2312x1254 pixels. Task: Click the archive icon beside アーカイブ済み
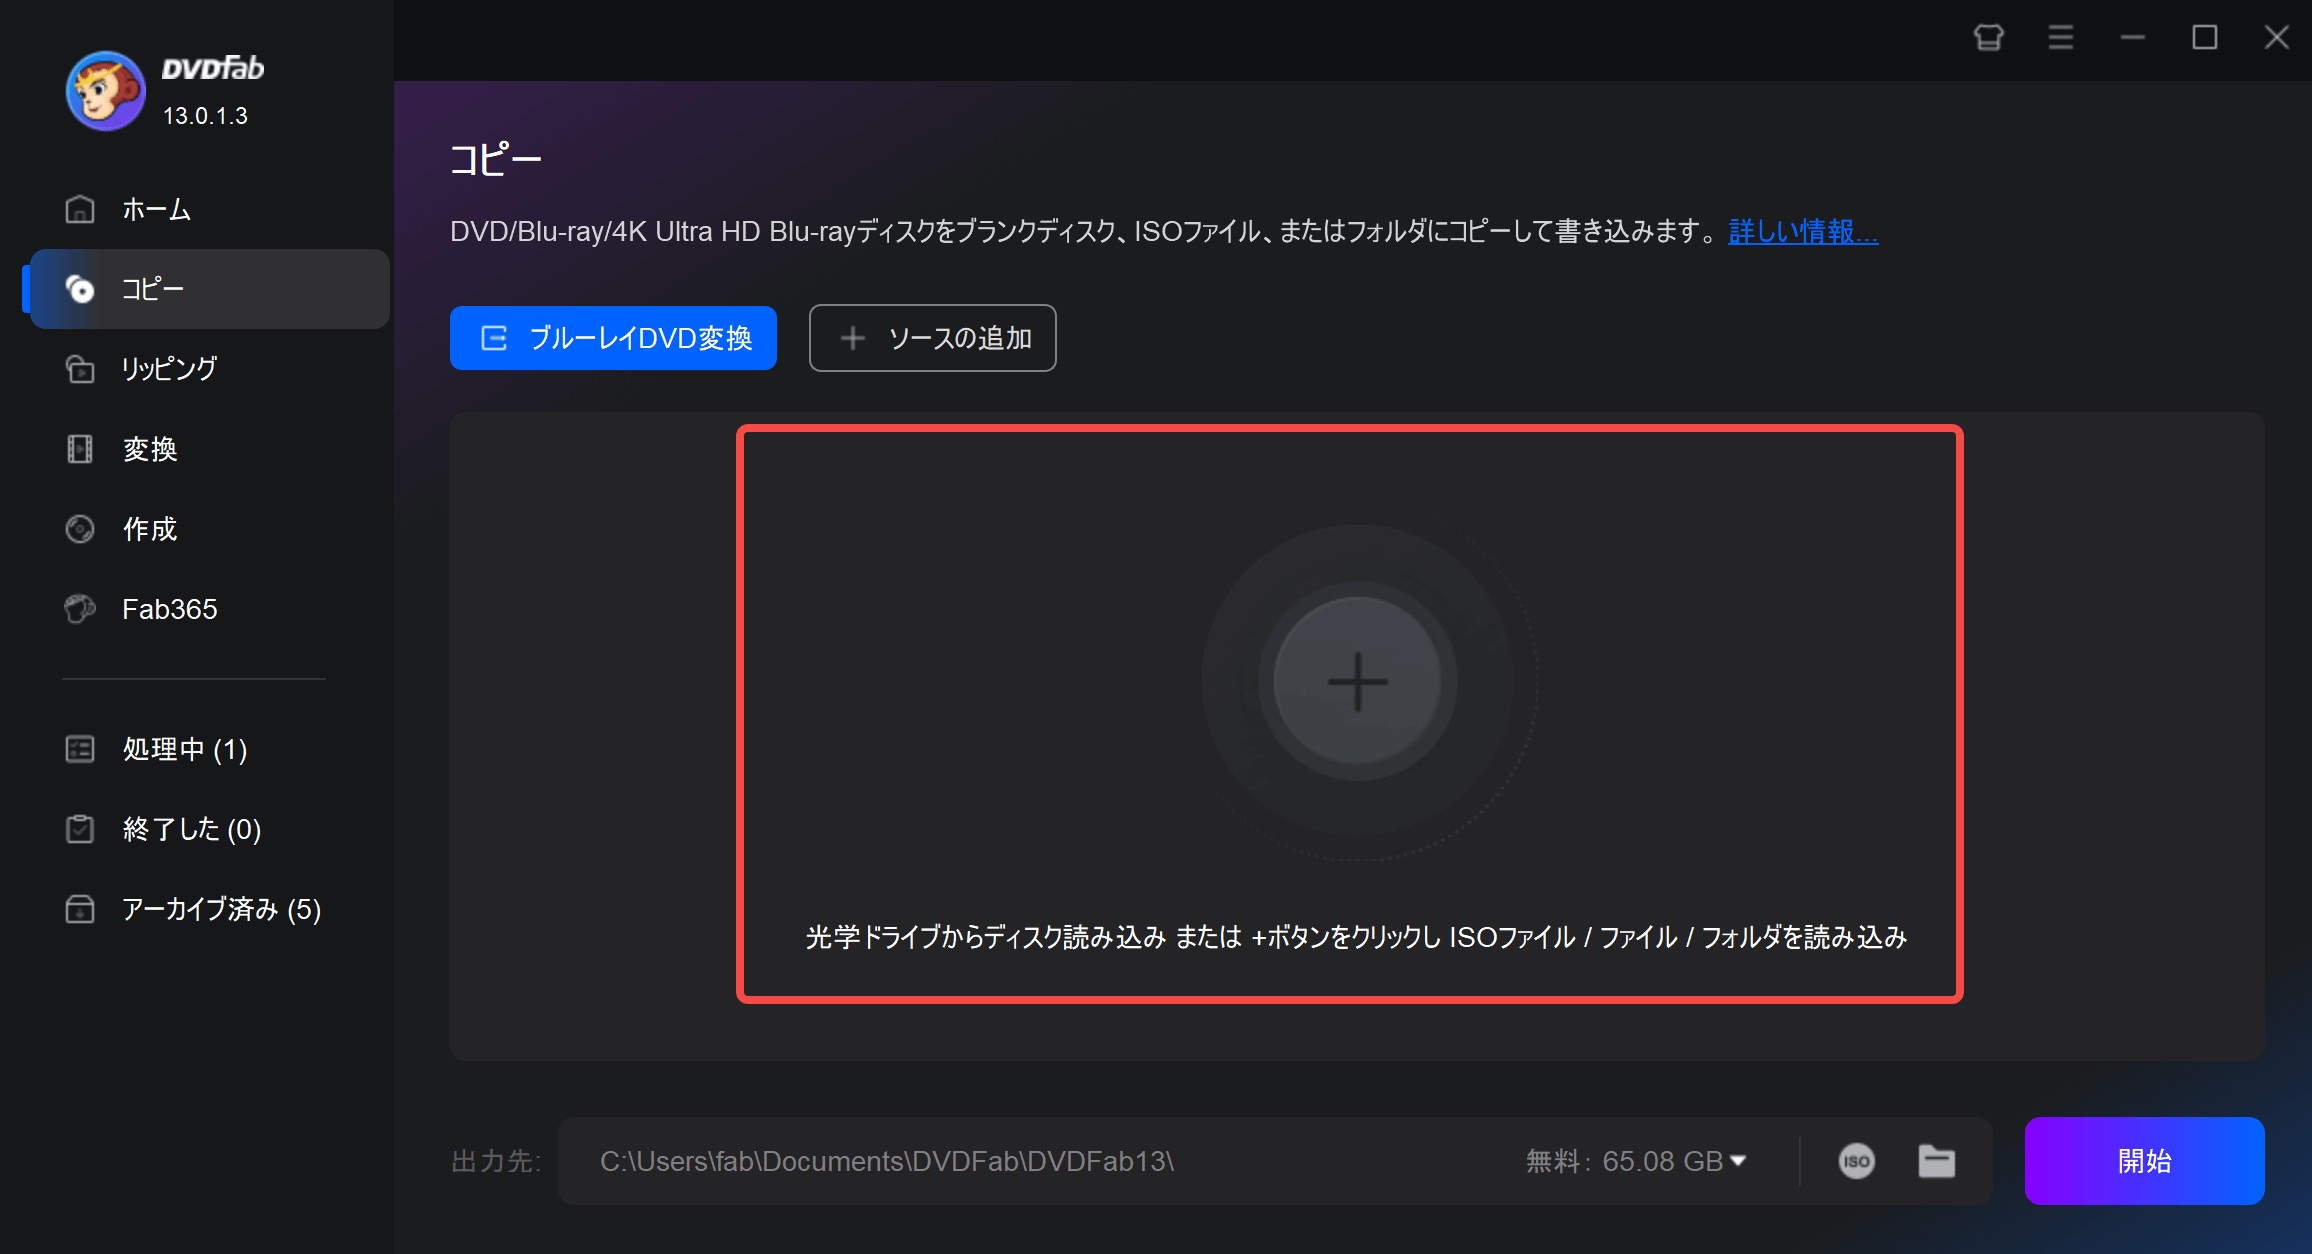[x=80, y=909]
